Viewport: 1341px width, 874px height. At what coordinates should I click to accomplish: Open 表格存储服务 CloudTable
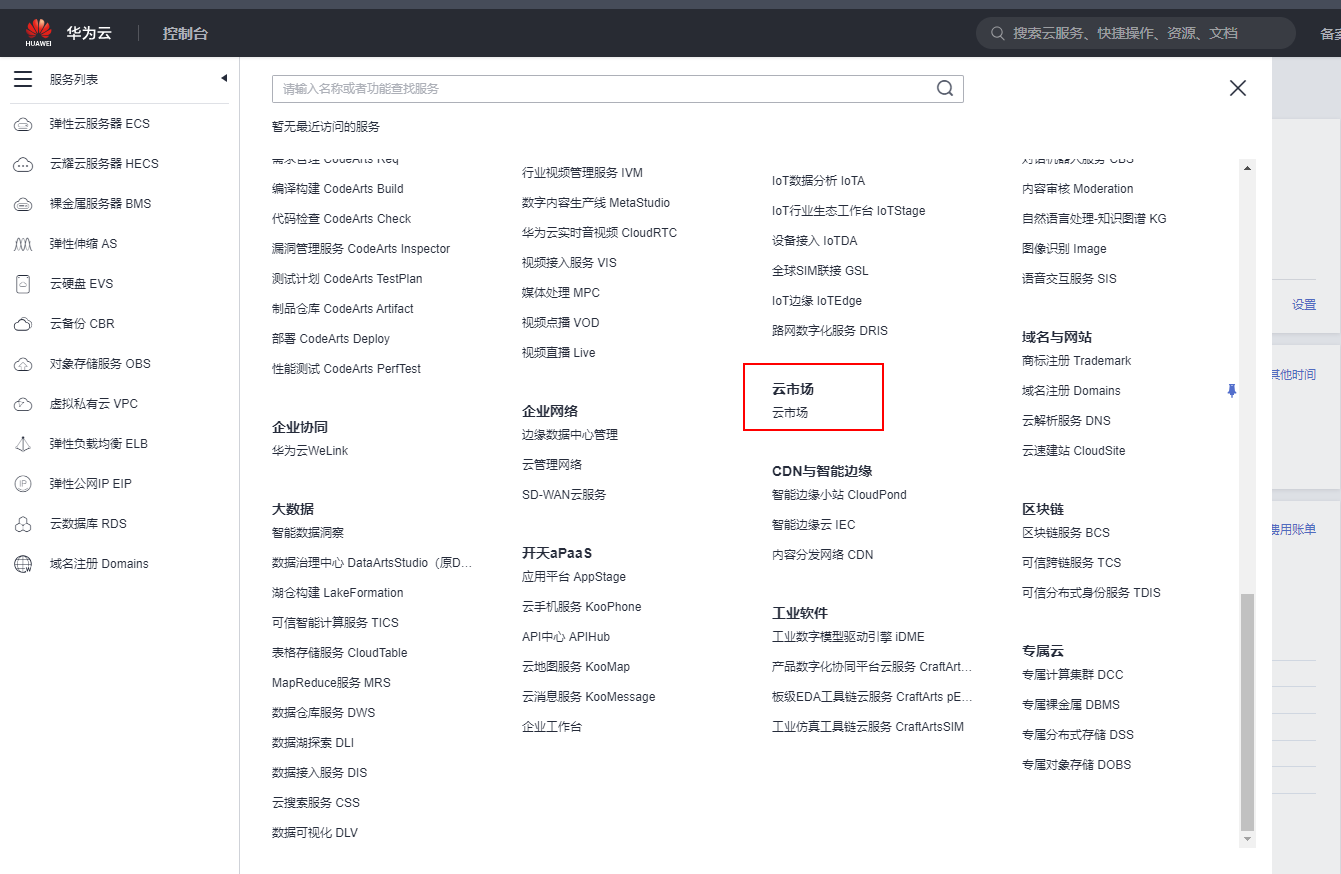(x=340, y=653)
